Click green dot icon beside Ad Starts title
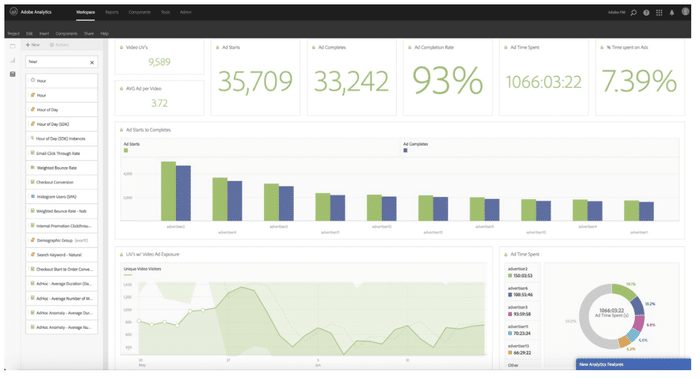The width and height of the screenshot is (700, 379). (x=217, y=47)
